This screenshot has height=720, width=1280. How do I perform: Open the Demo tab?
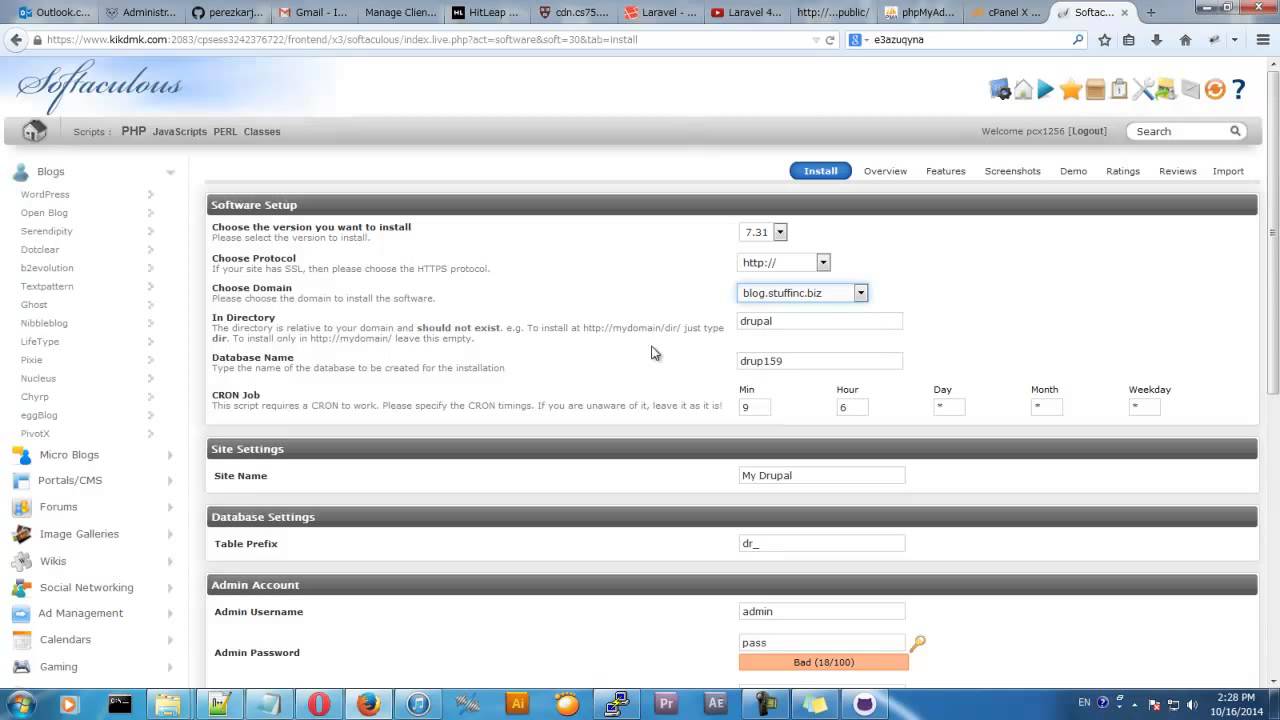(x=1073, y=171)
